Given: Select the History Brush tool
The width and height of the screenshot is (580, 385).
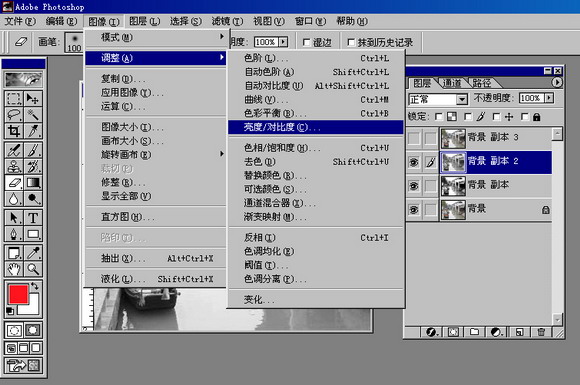Looking at the screenshot, I should tap(33, 166).
